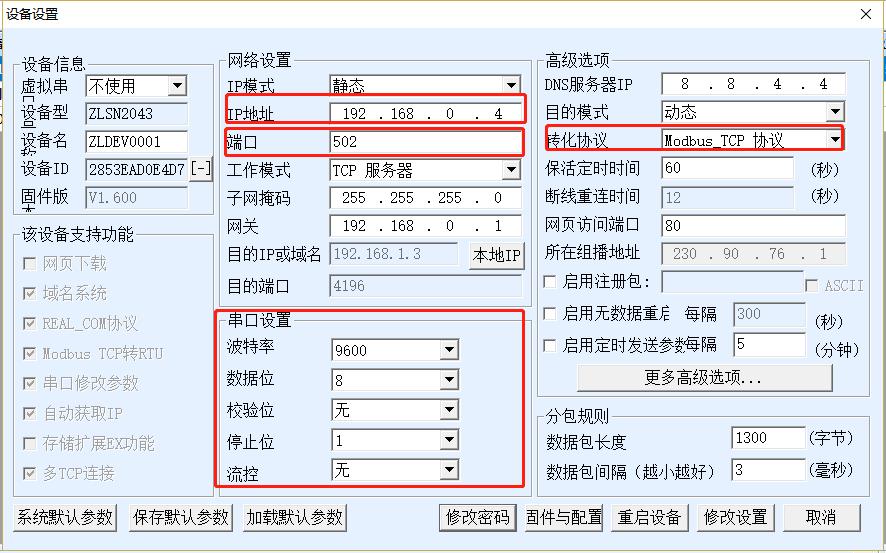Open 更多高级选项 settings

pos(704,378)
